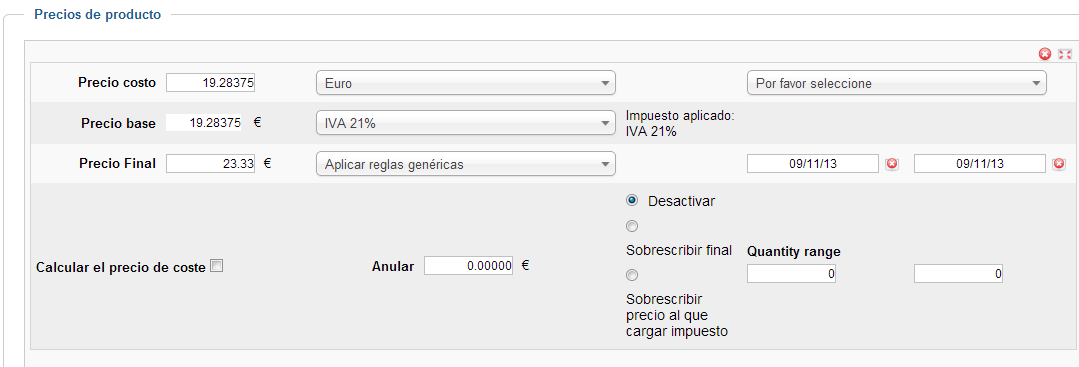Click the Anular amount input field
The image size is (1079, 367).
click(x=469, y=266)
